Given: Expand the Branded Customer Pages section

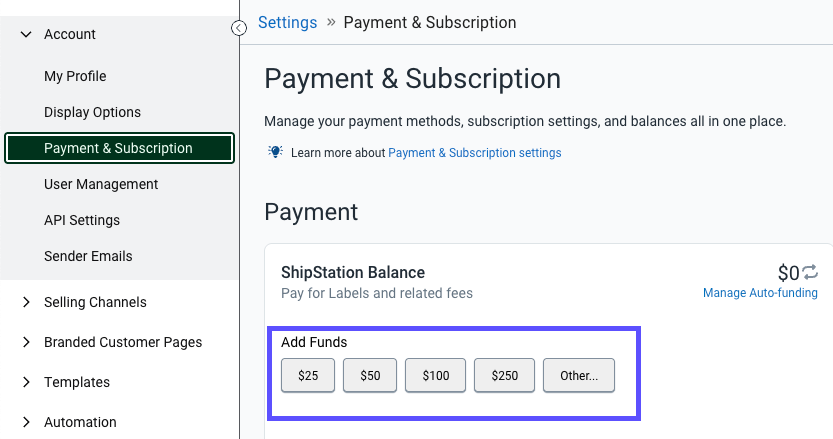Looking at the screenshot, I should click(x=27, y=342).
